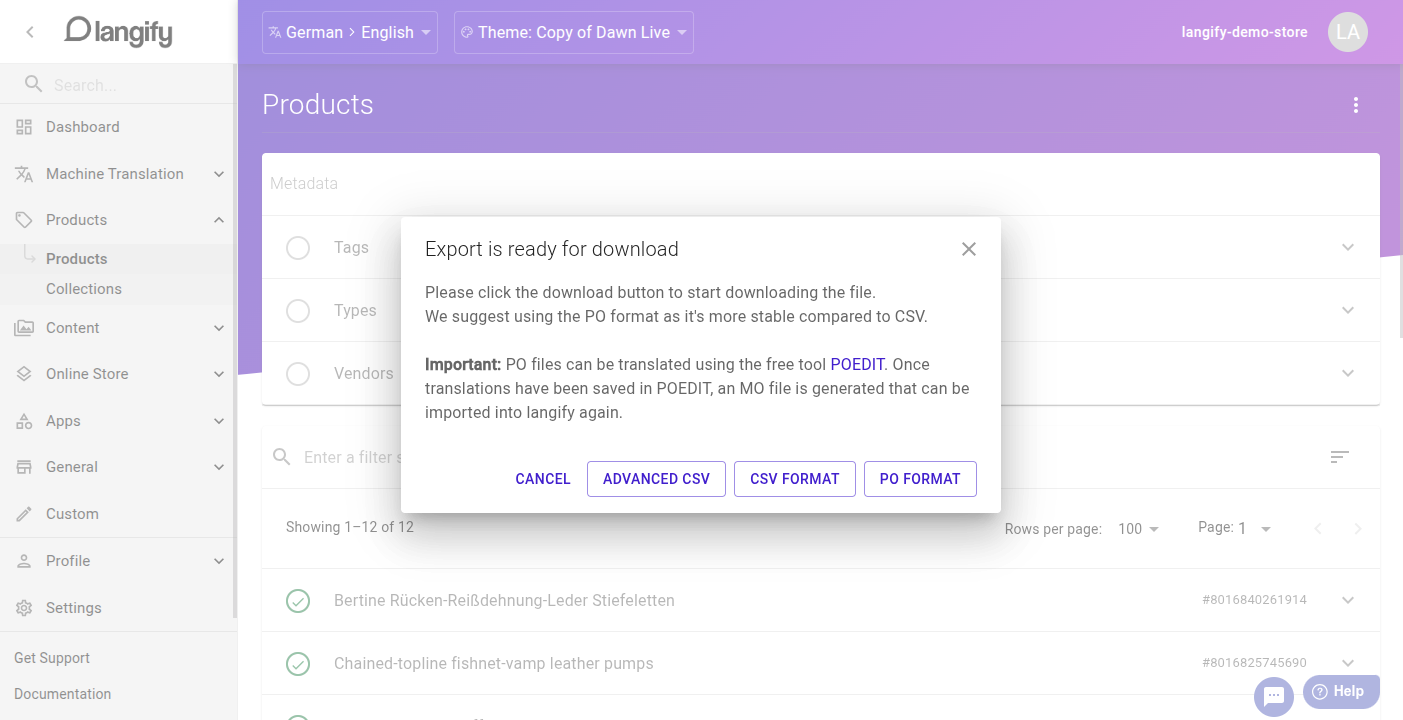Click the back arrow beside langify logo

(x=30, y=32)
